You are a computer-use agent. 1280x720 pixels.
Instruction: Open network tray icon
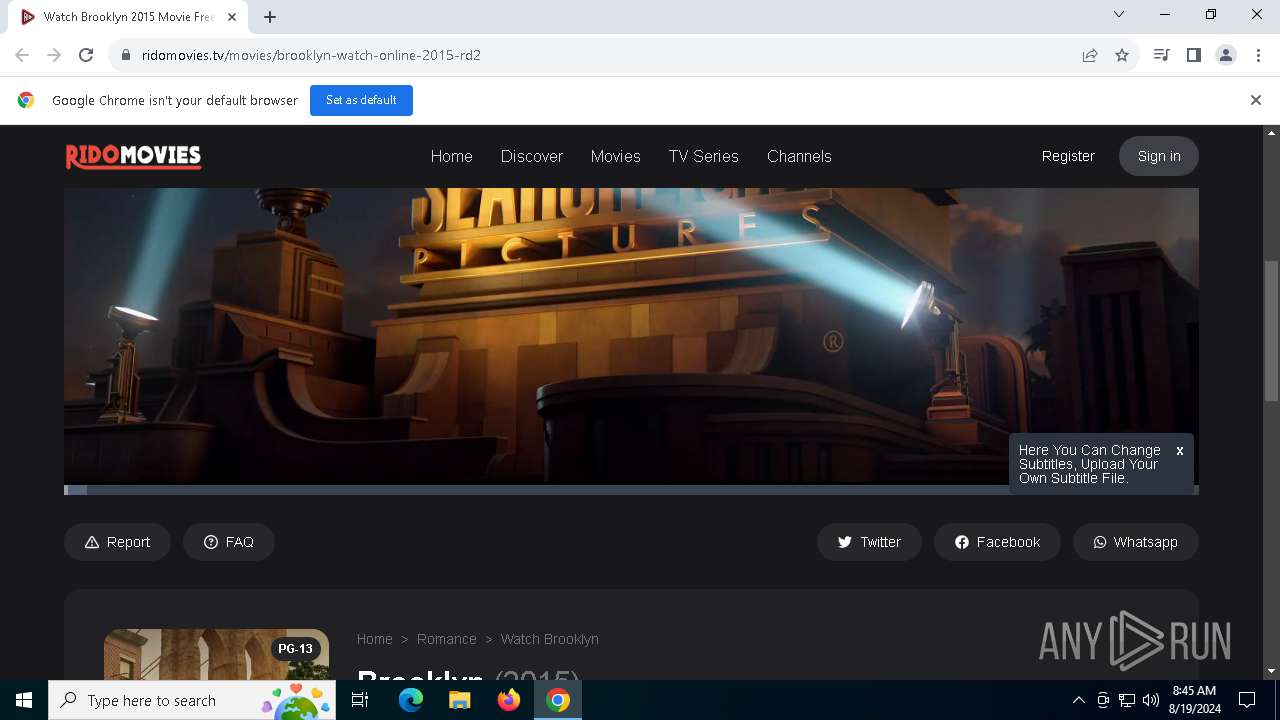(x=1127, y=700)
